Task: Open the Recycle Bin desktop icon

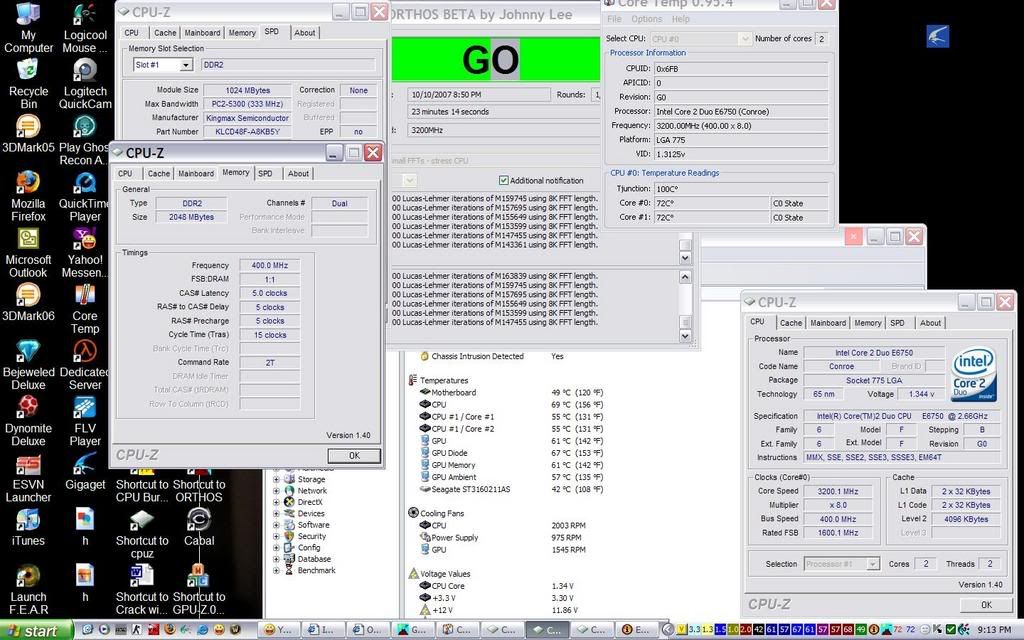Action: [x=28, y=84]
